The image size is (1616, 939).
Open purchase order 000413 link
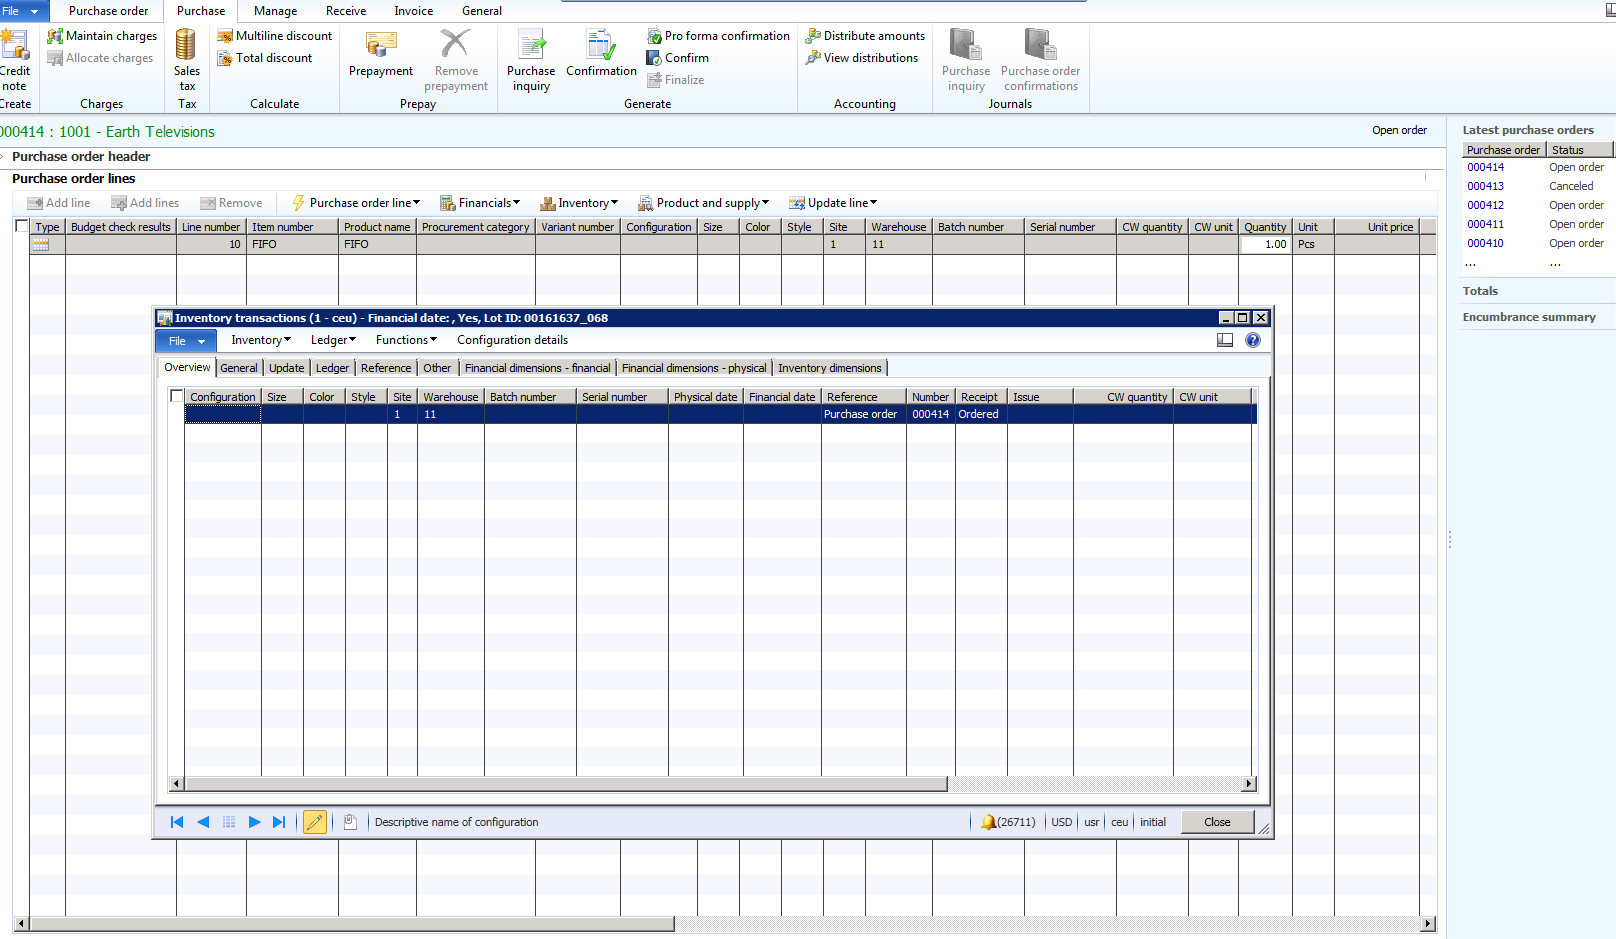click(x=1485, y=186)
